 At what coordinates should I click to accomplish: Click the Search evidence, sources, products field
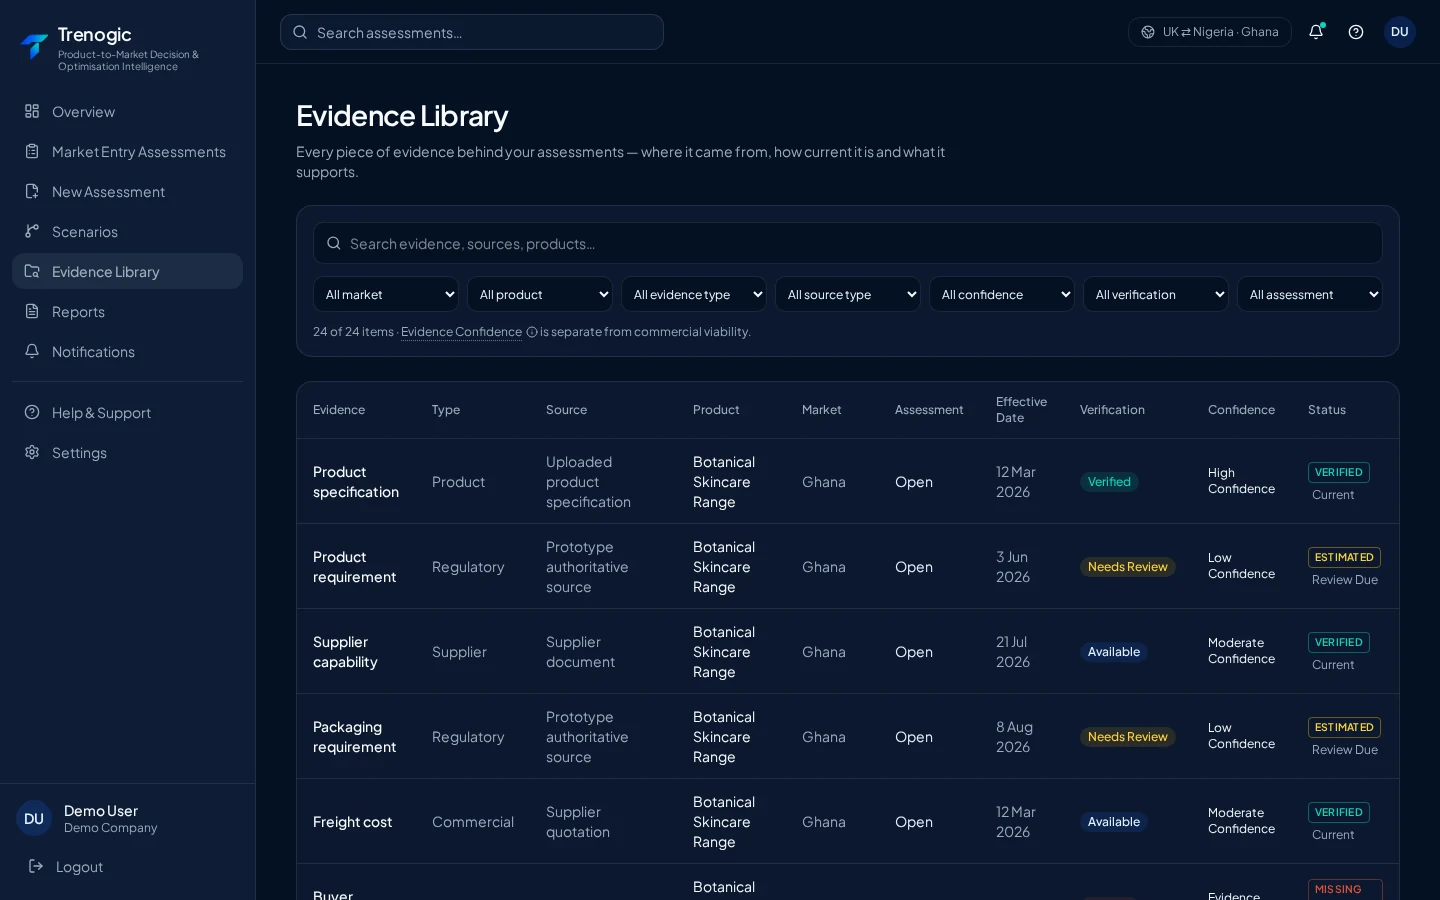848,243
